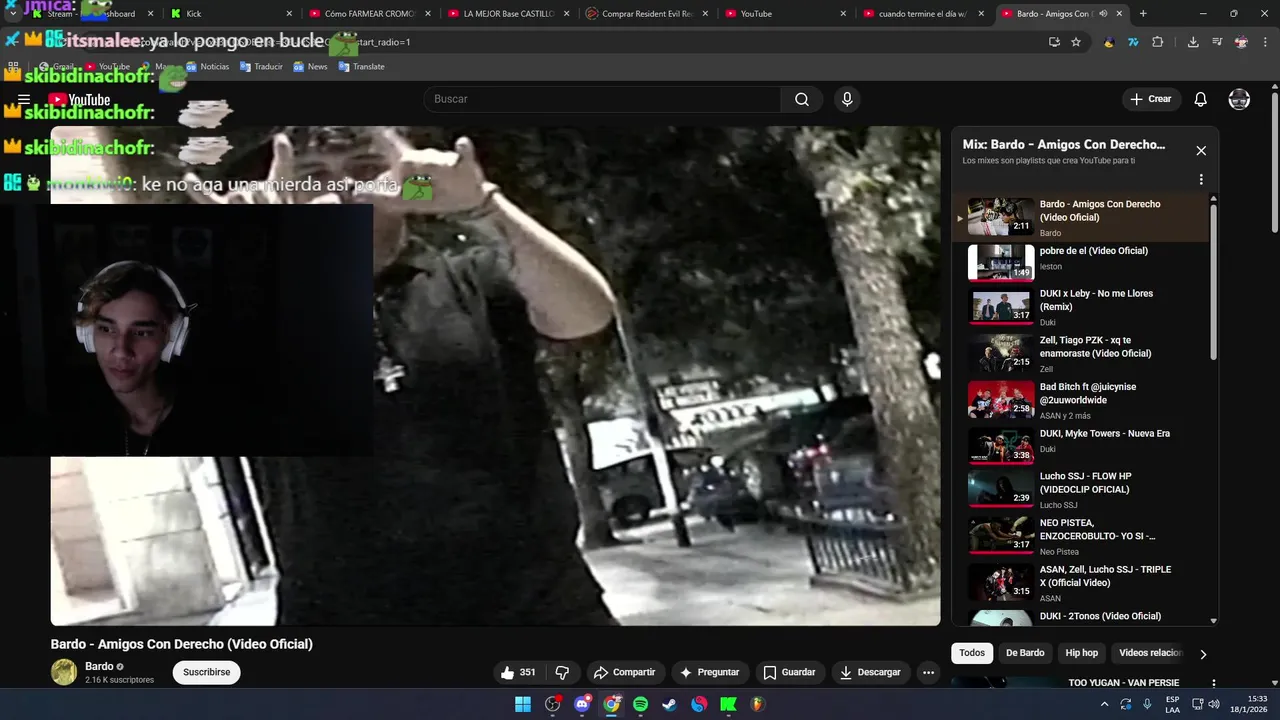Open more actions ellipsis under video
Screen dimensions: 1280x720
tap(928, 672)
